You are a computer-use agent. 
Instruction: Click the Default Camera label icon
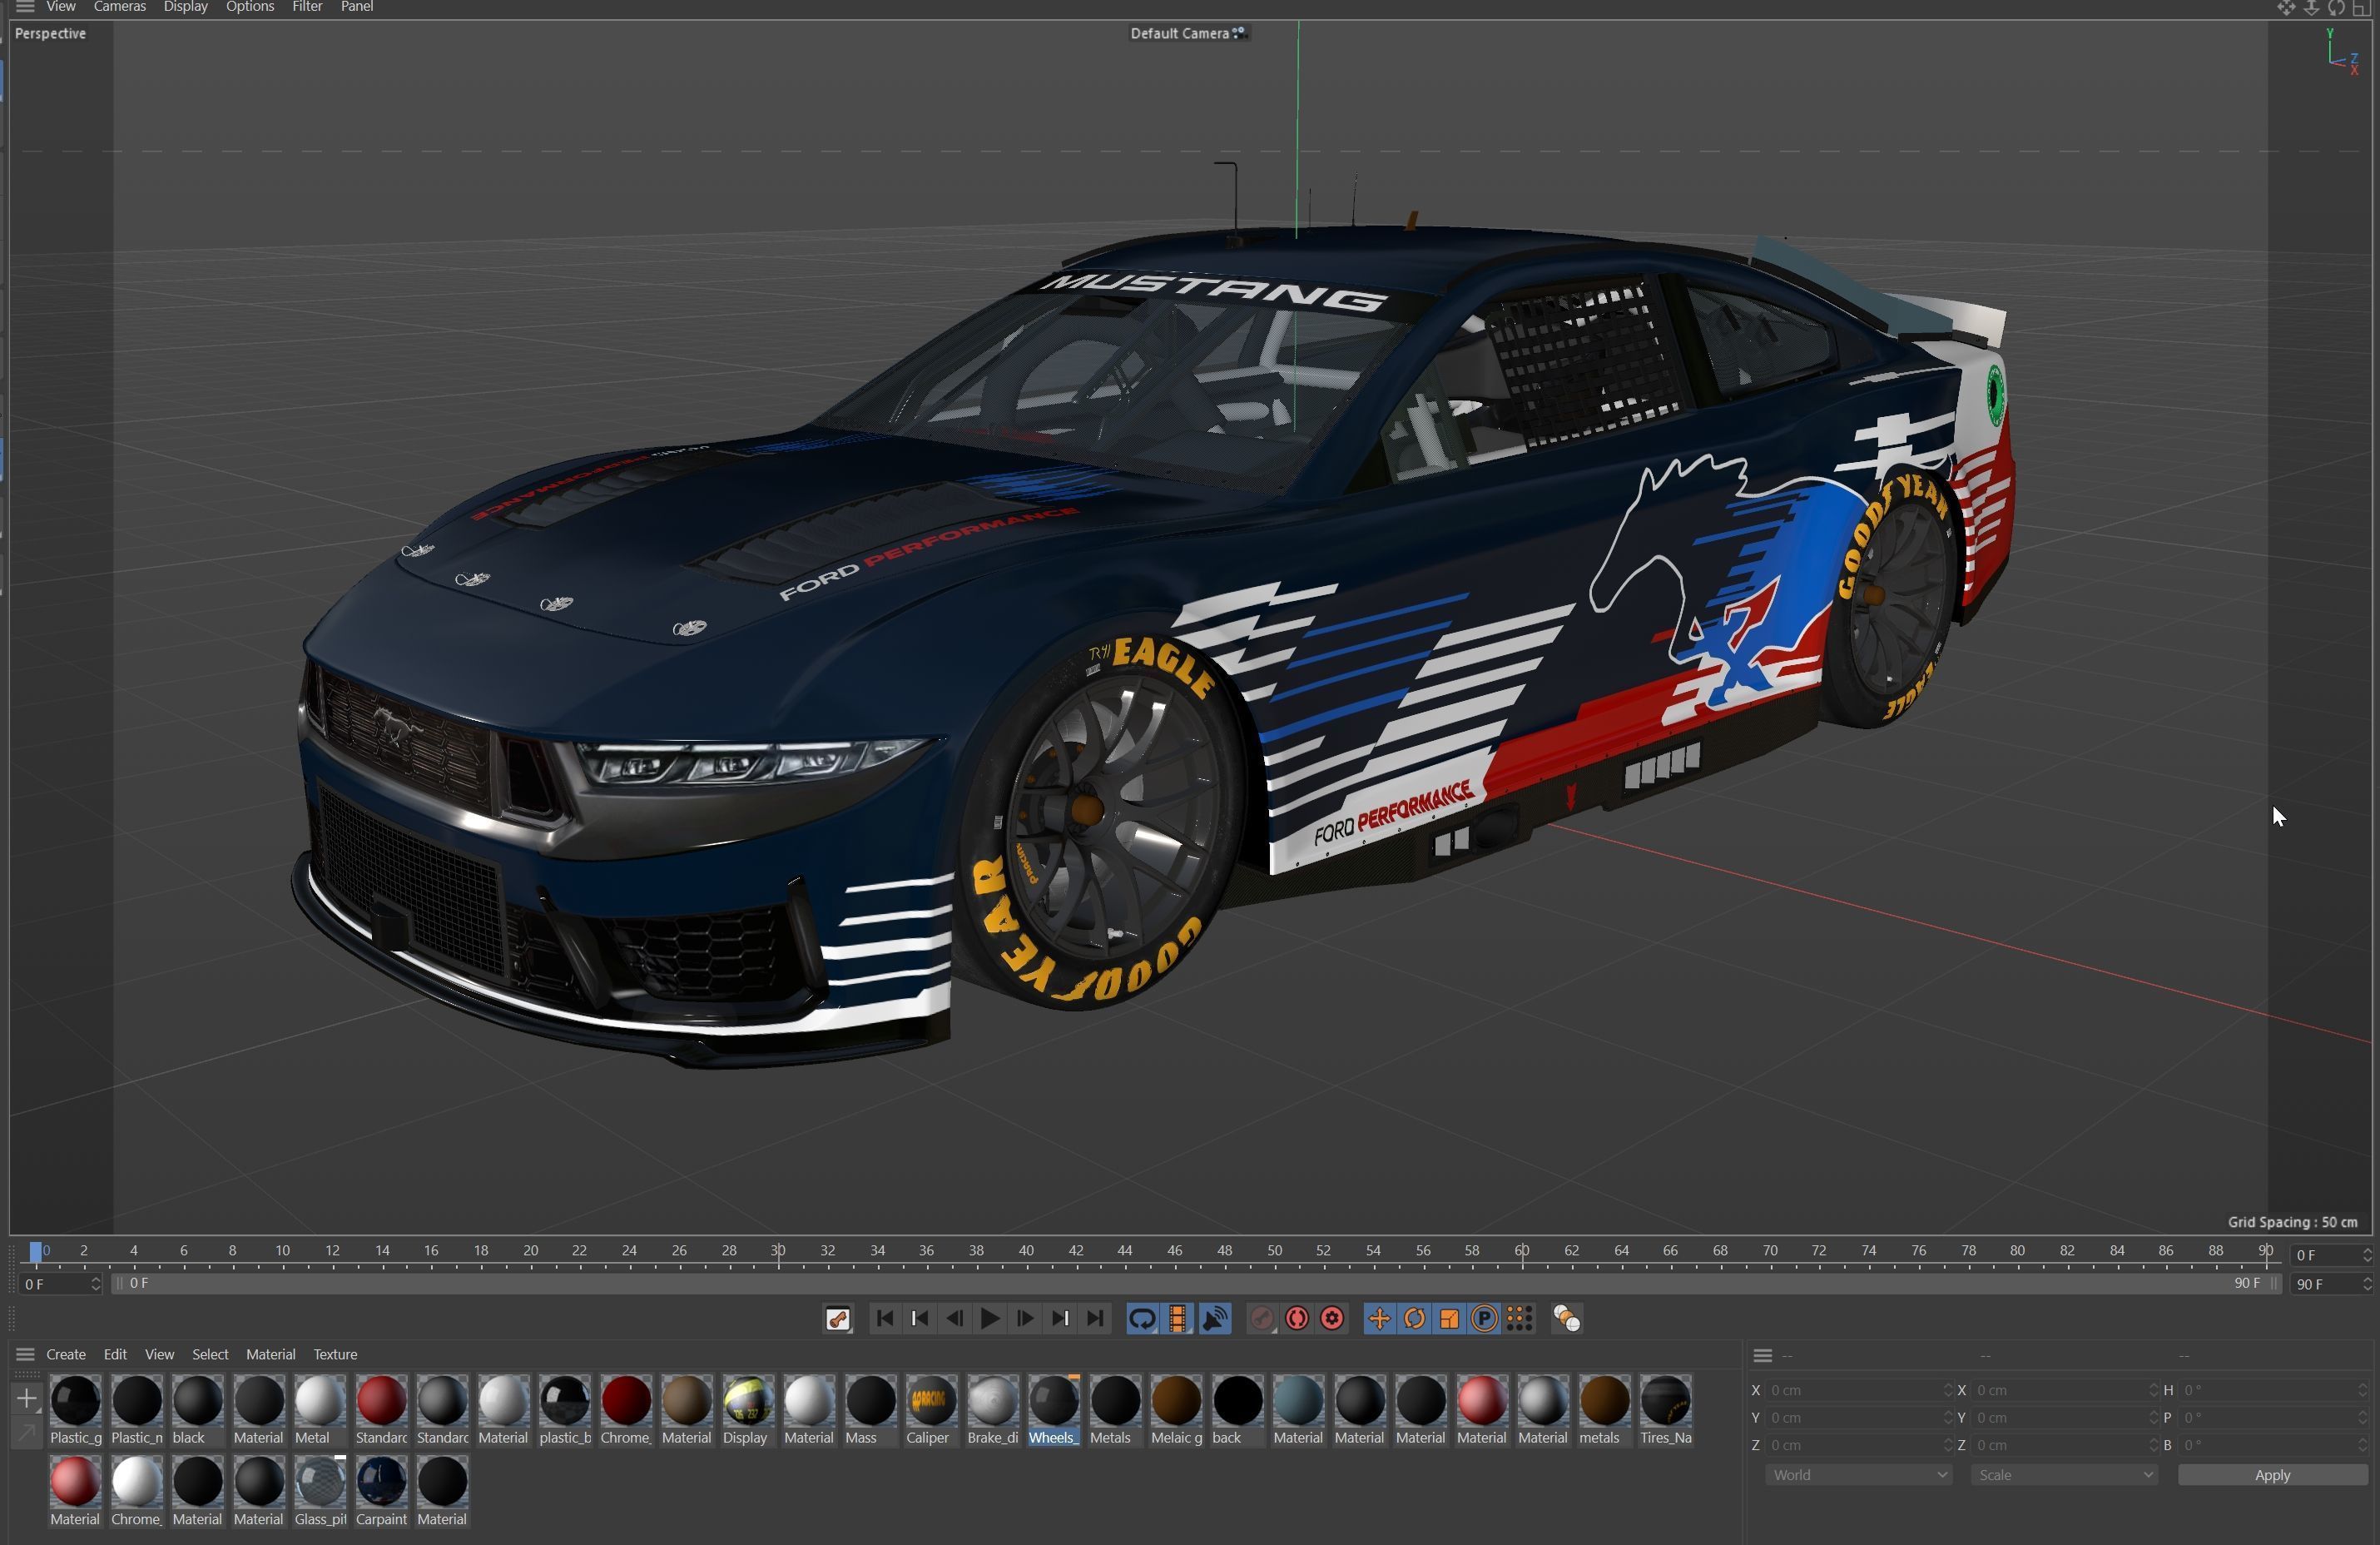click(x=1239, y=33)
